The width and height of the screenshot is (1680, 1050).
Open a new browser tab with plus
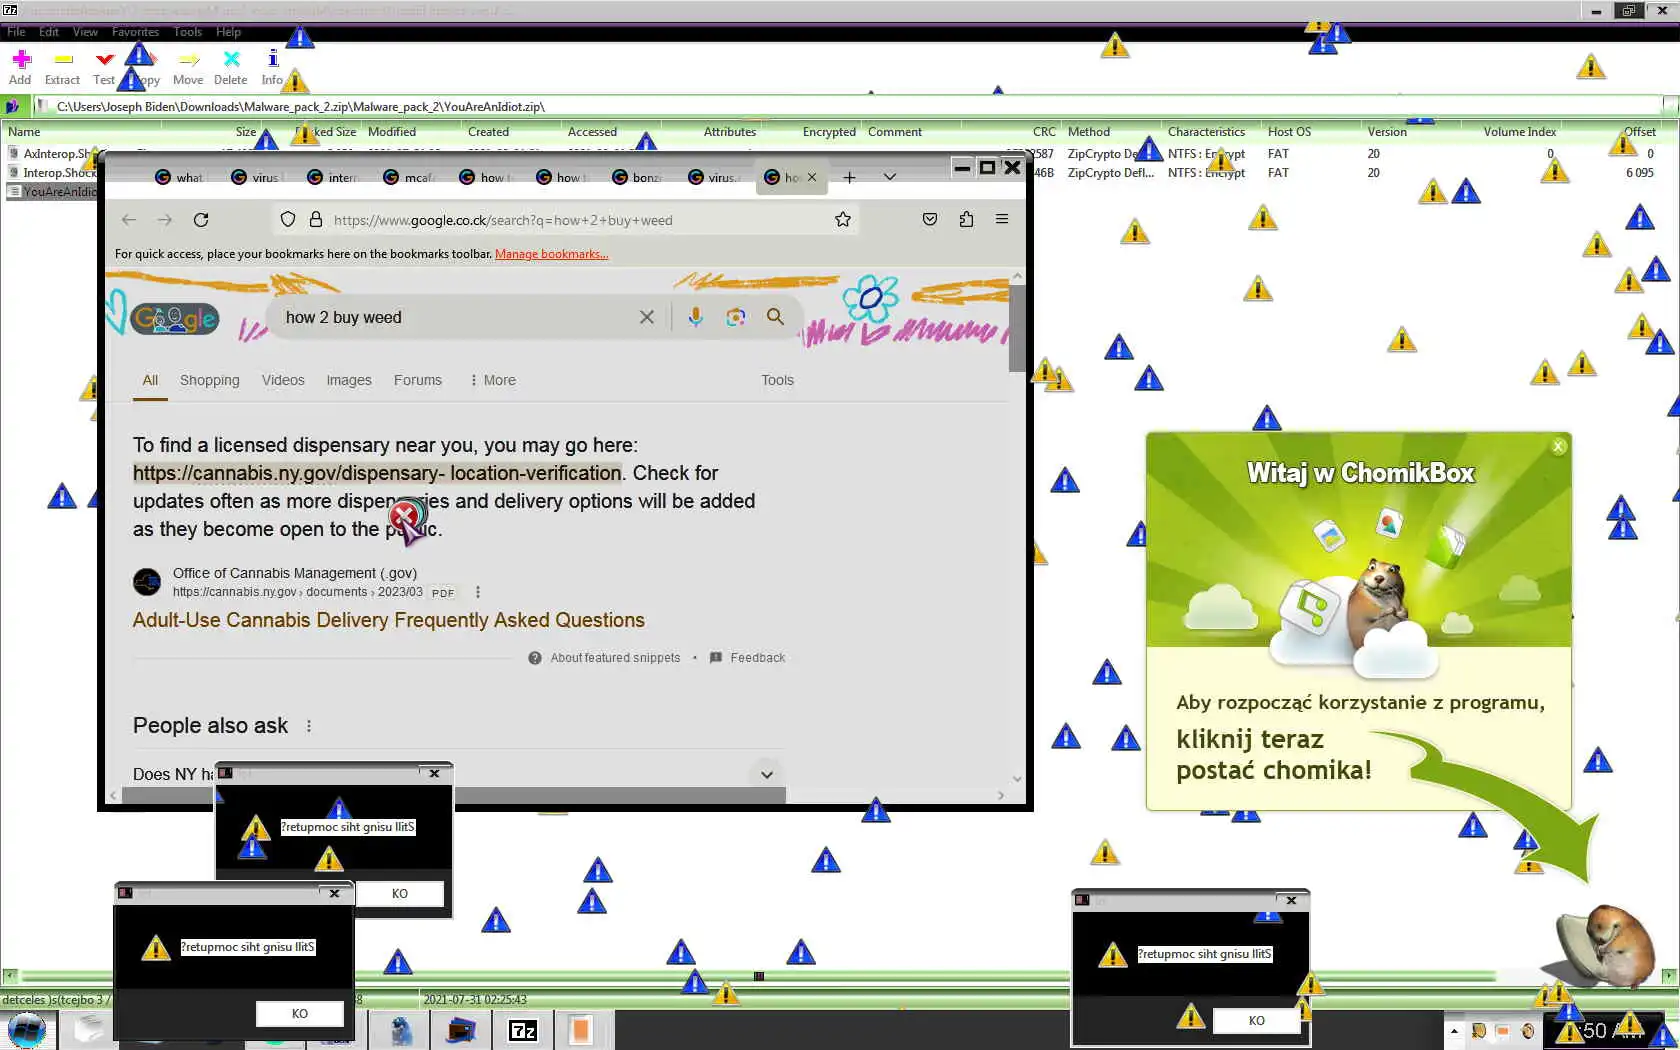(x=849, y=177)
